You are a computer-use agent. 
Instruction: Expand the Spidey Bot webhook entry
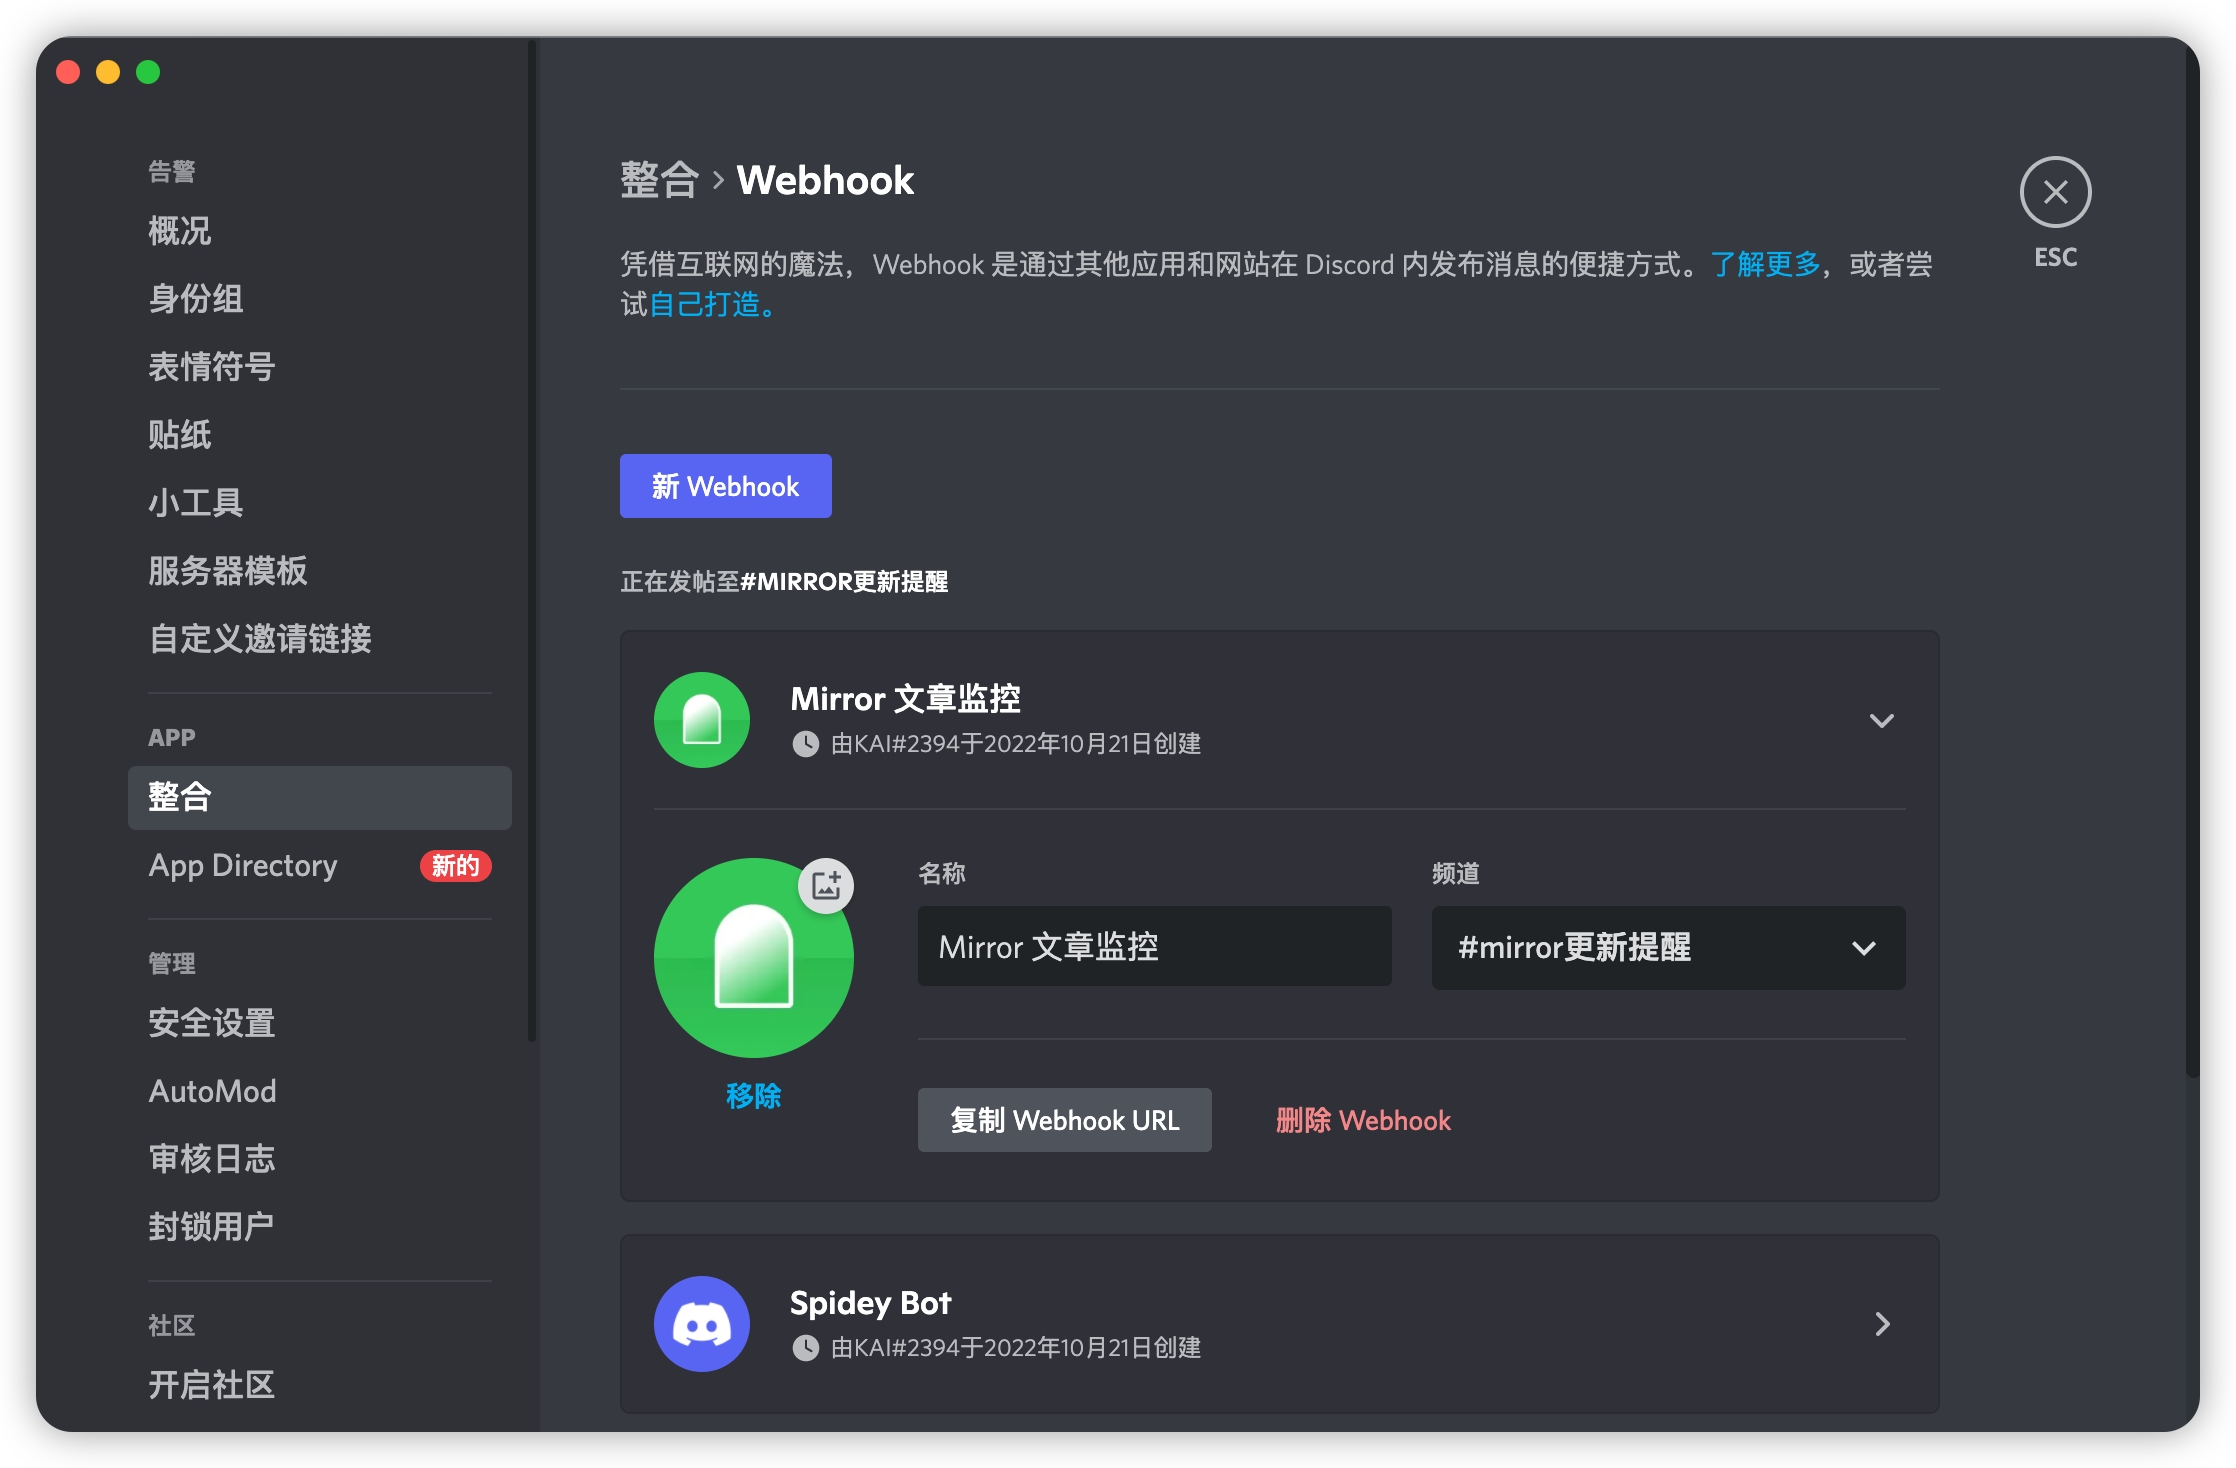point(1881,1324)
